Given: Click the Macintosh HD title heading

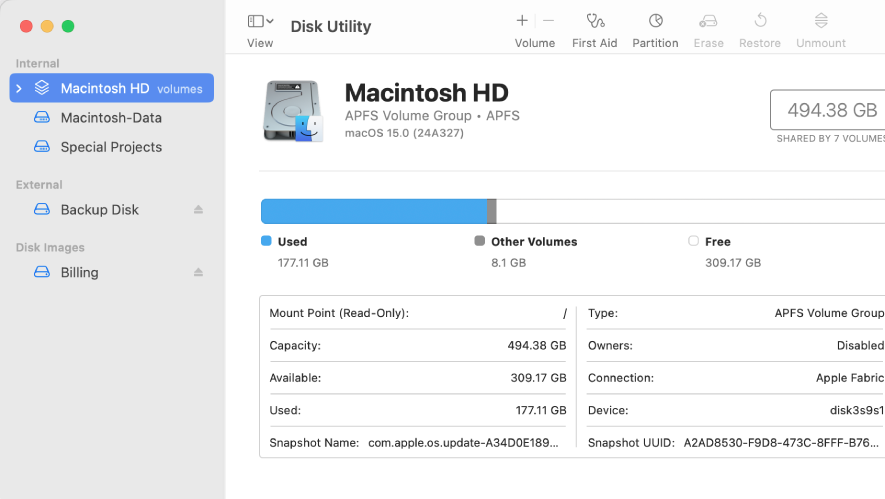Looking at the screenshot, I should click(x=427, y=93).
